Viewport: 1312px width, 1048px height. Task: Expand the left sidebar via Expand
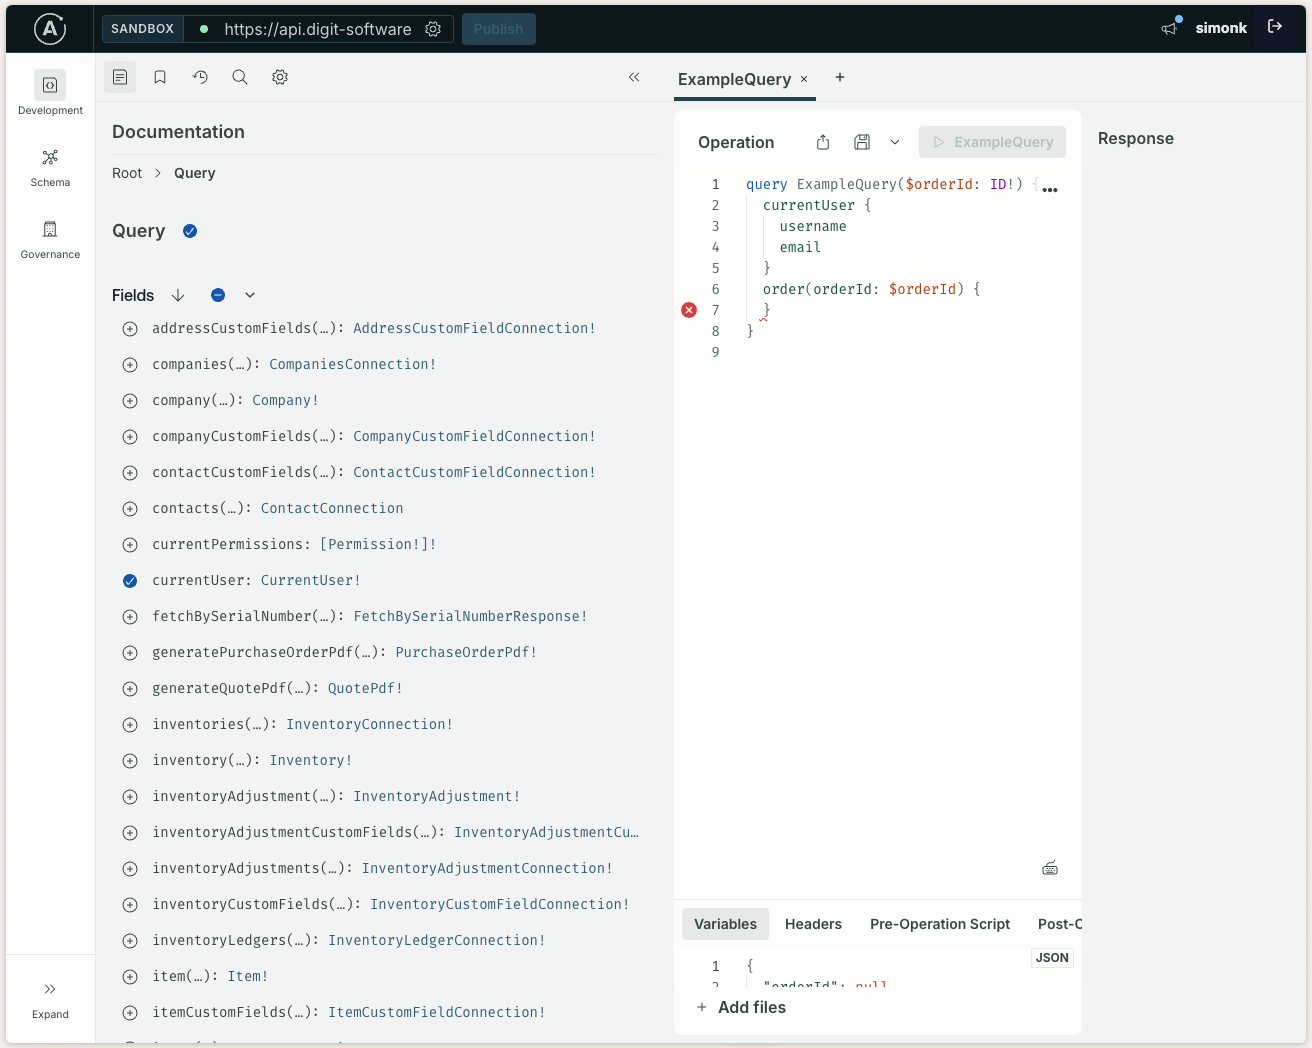(50, 999)
